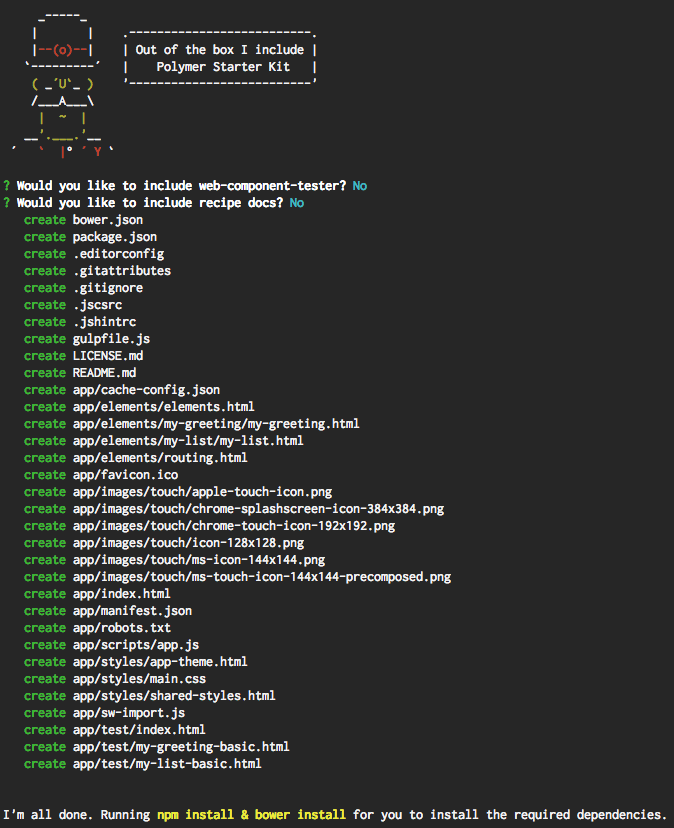Image resolution: width=674 pixels, height=828 pixels.
Task: Click the package.json file name
Action: (115, 237)
